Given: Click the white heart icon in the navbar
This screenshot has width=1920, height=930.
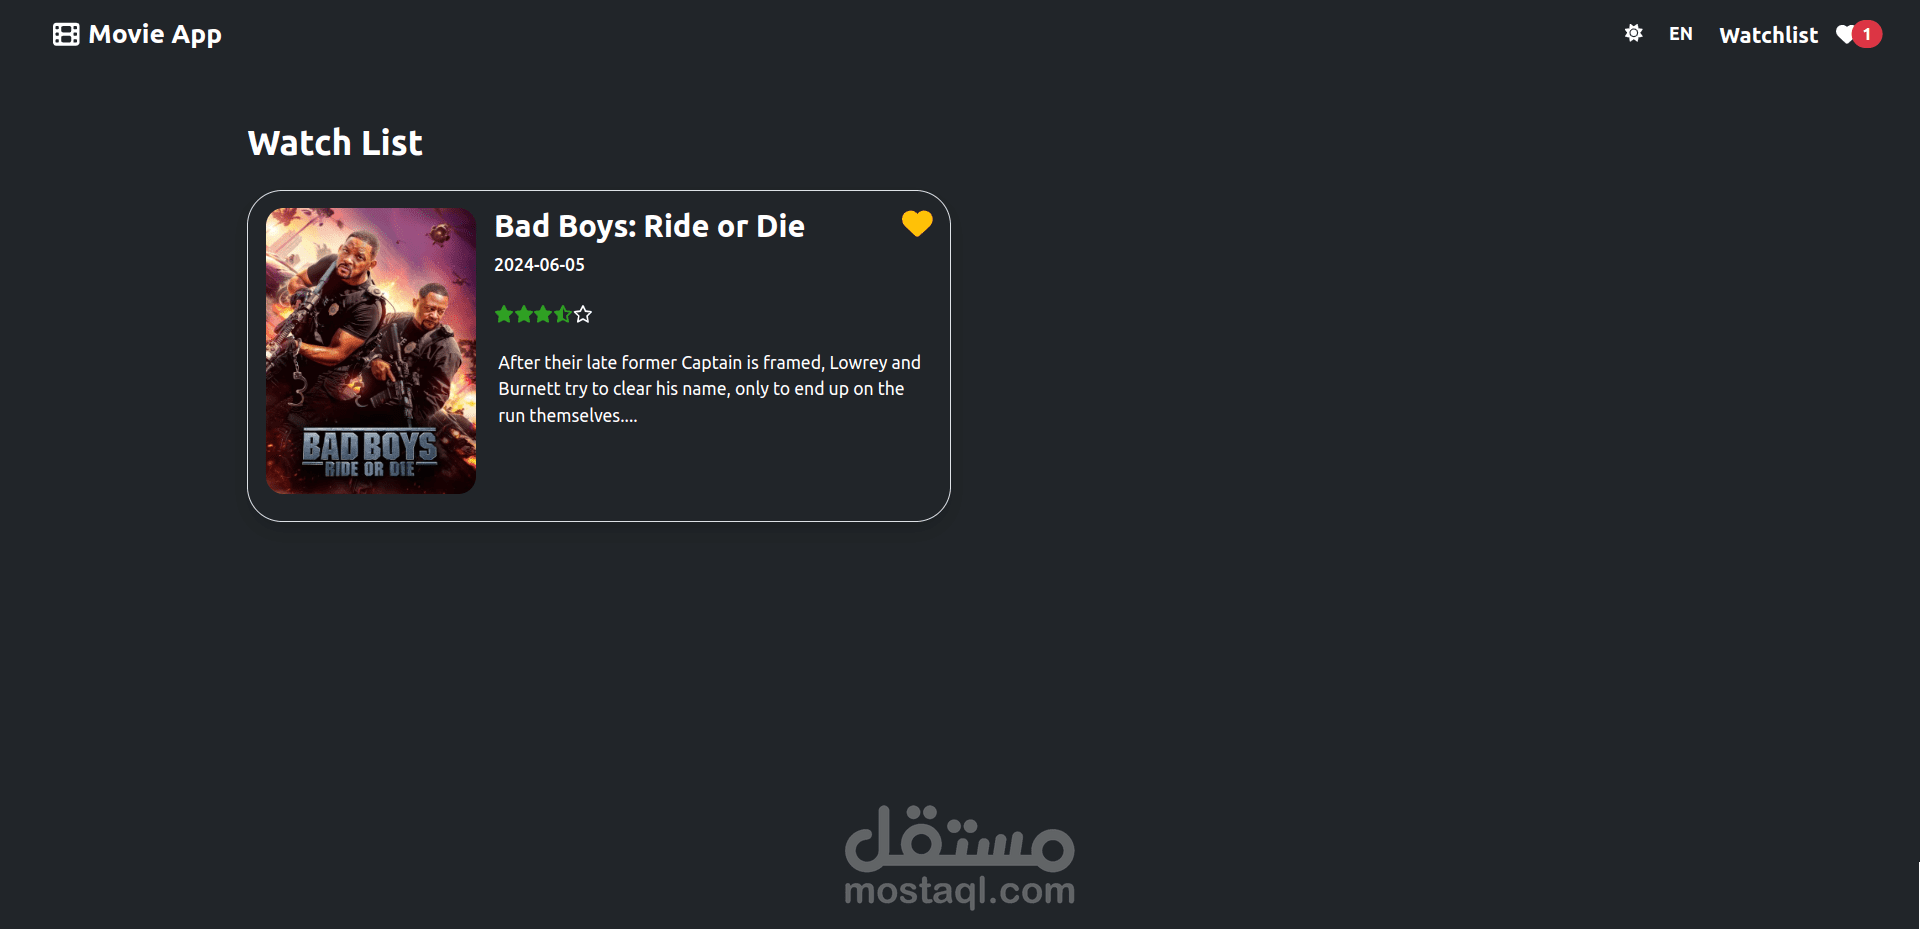Looking at the screenshot, I should [1845, 35].
